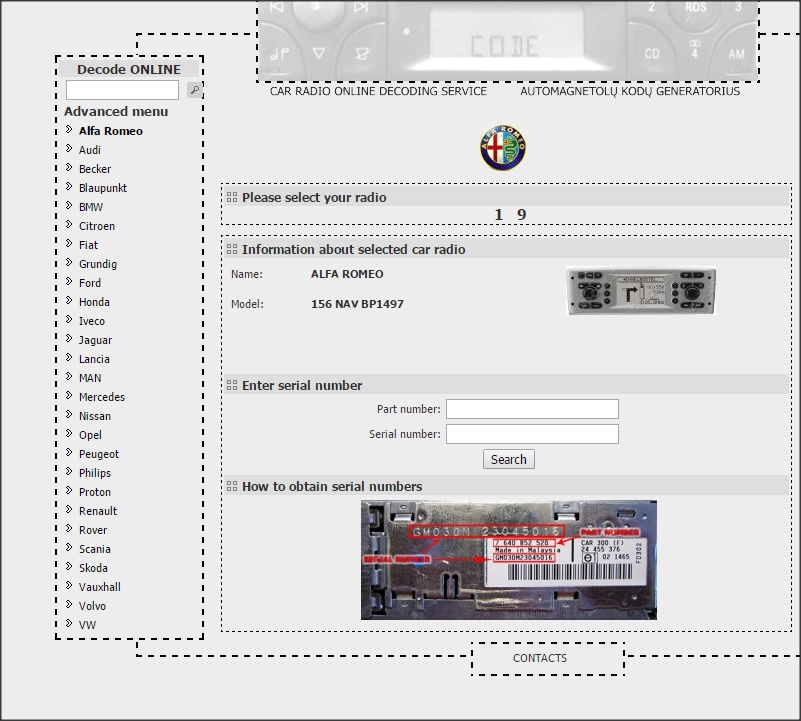Click arrow icon beside Renault
The height and width of the screenshot is (721, 801).
tap(69, 509)
